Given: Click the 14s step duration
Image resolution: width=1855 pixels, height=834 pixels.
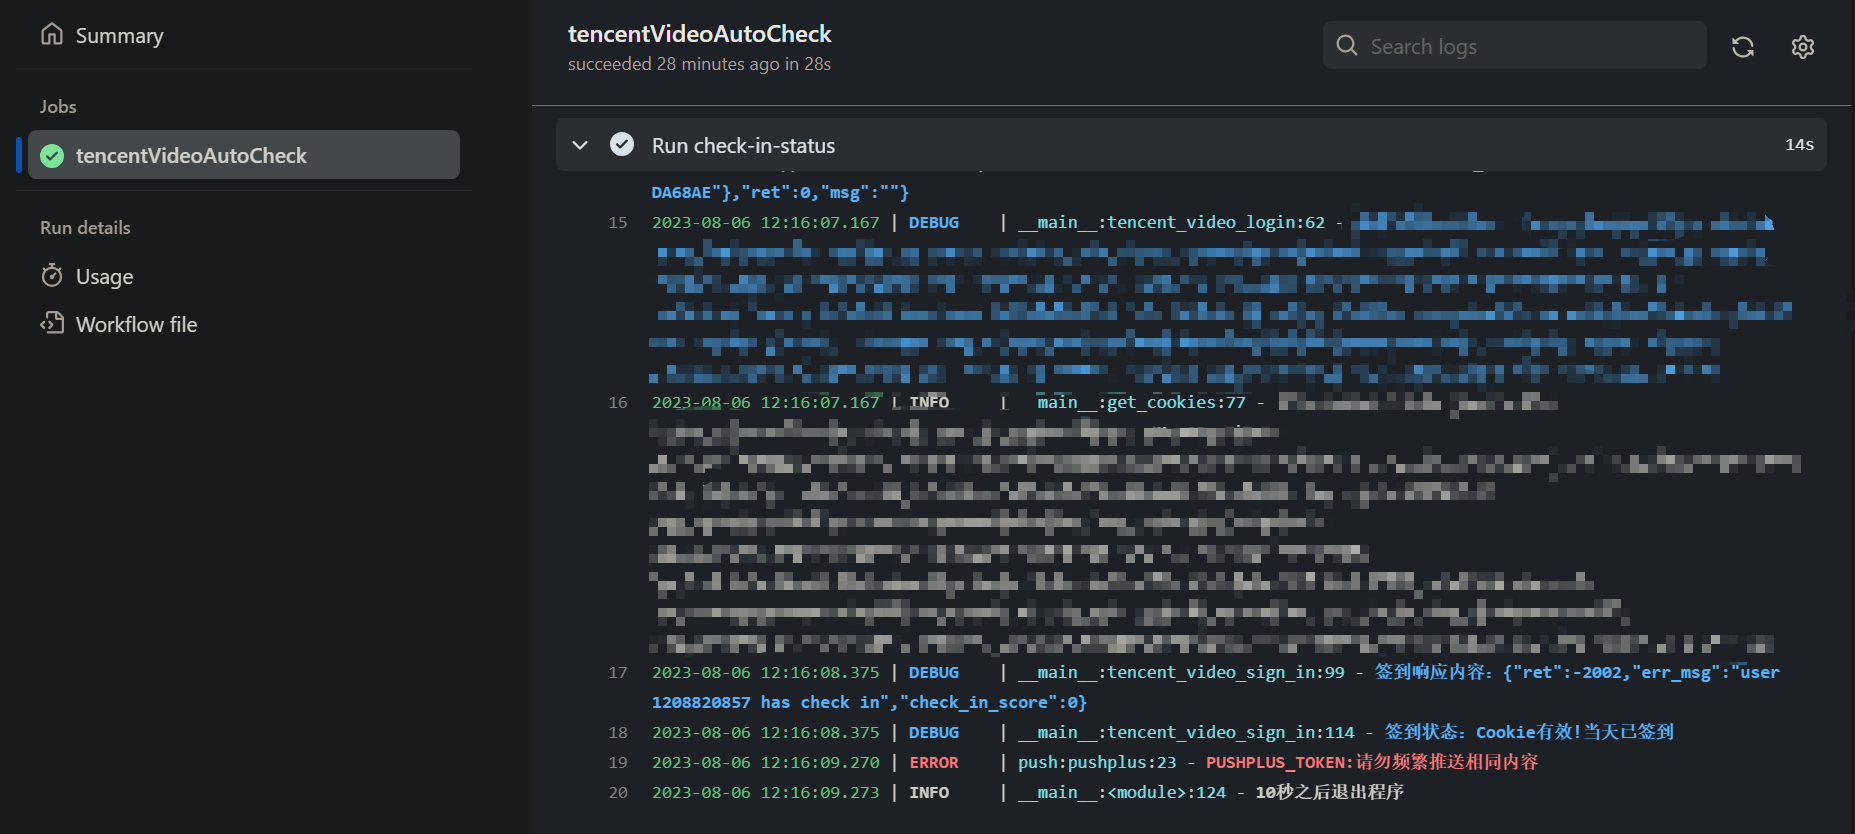Looking at the screenshot, I should [1799, 145].
